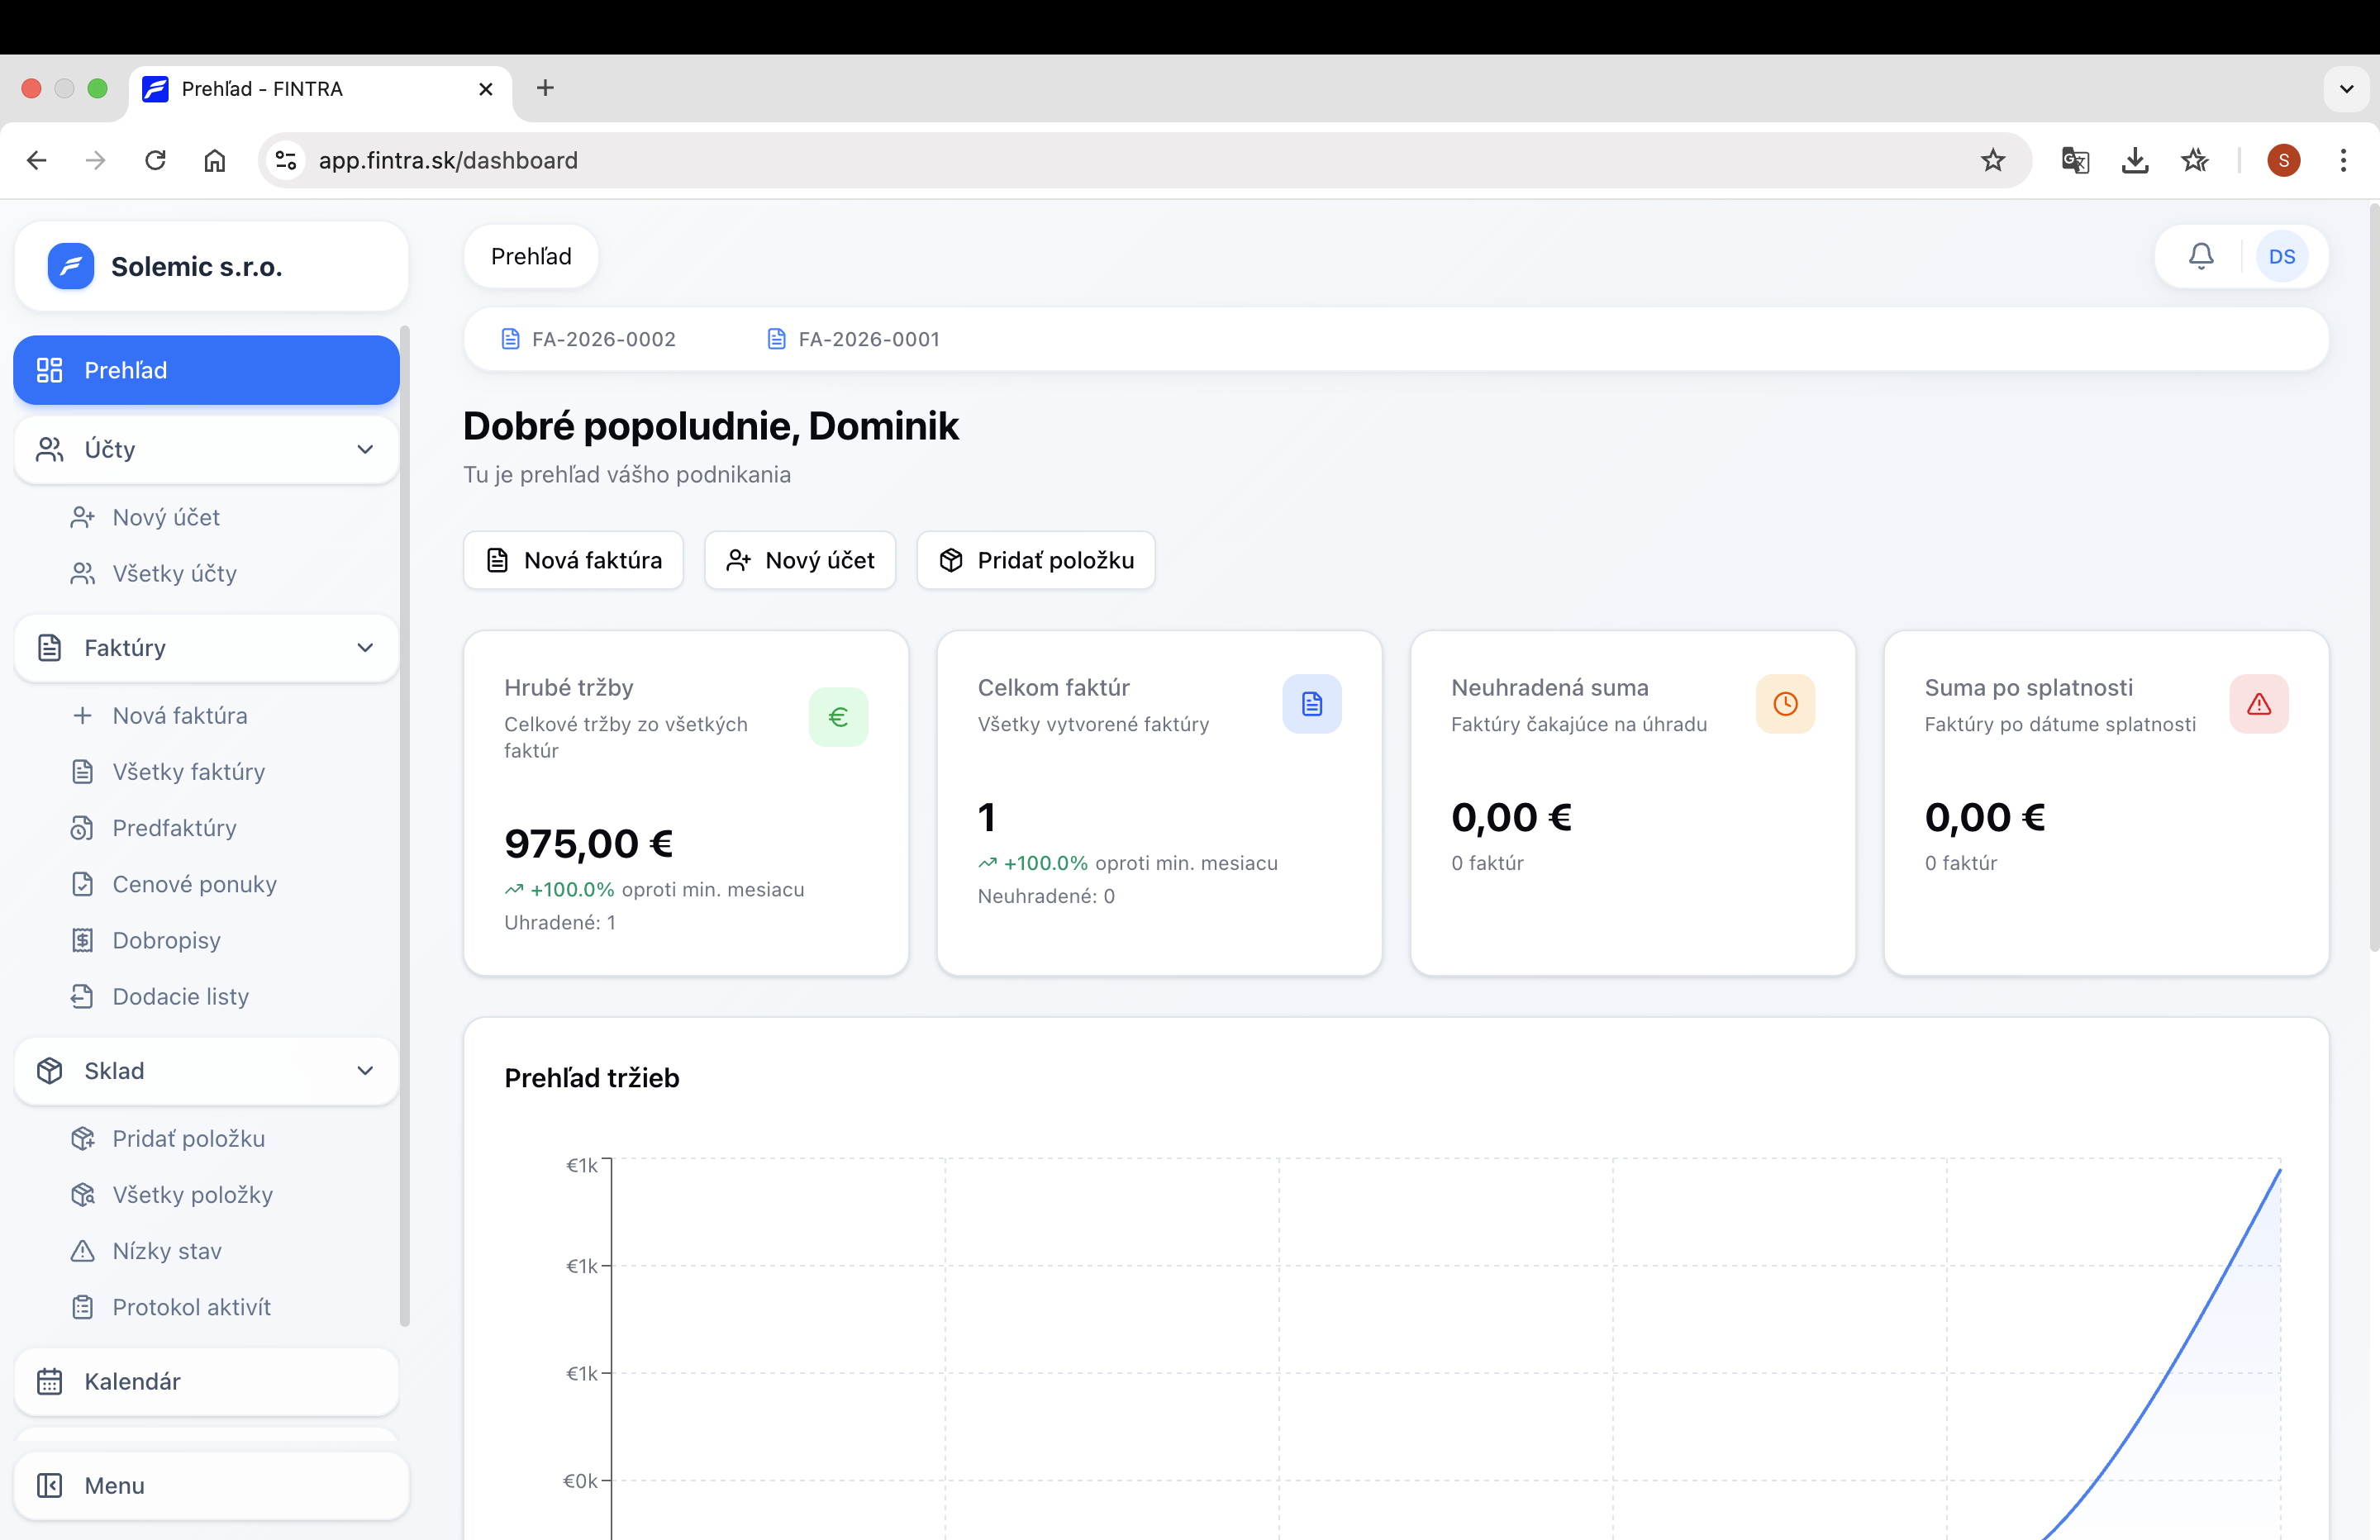Viewport: 2380px width, 1540px height.
Task: Click the Pridať položku button
Action: pyautogui.click(x=1036, y=560)
